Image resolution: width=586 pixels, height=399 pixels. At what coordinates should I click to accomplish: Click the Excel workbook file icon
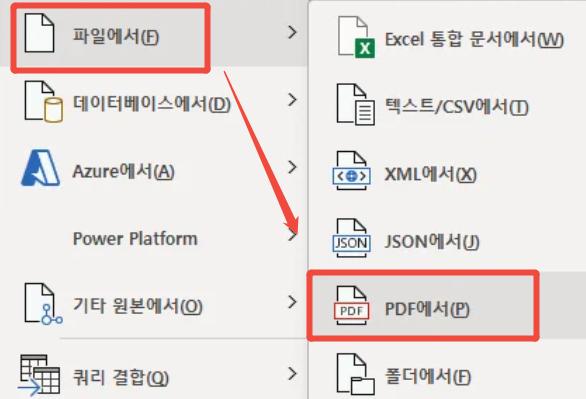pos(357,37)
